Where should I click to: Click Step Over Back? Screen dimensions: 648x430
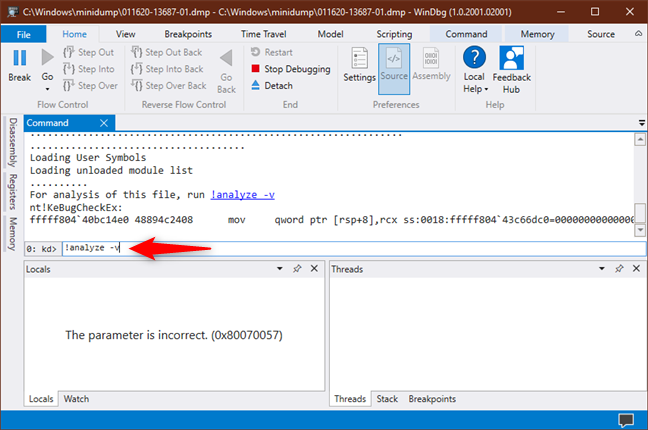click(x=169, y=86)
